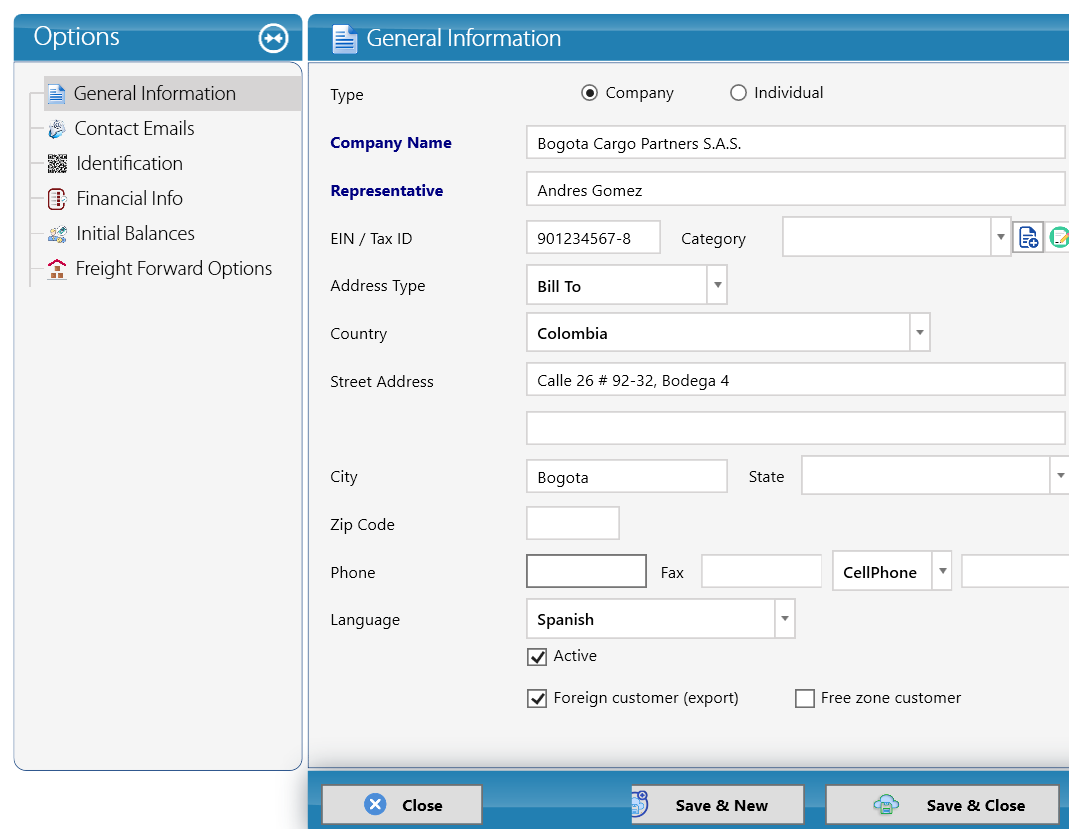Open the Language dropdown
The height and width of the screenshot is (829, 1069).
[785, 618]
